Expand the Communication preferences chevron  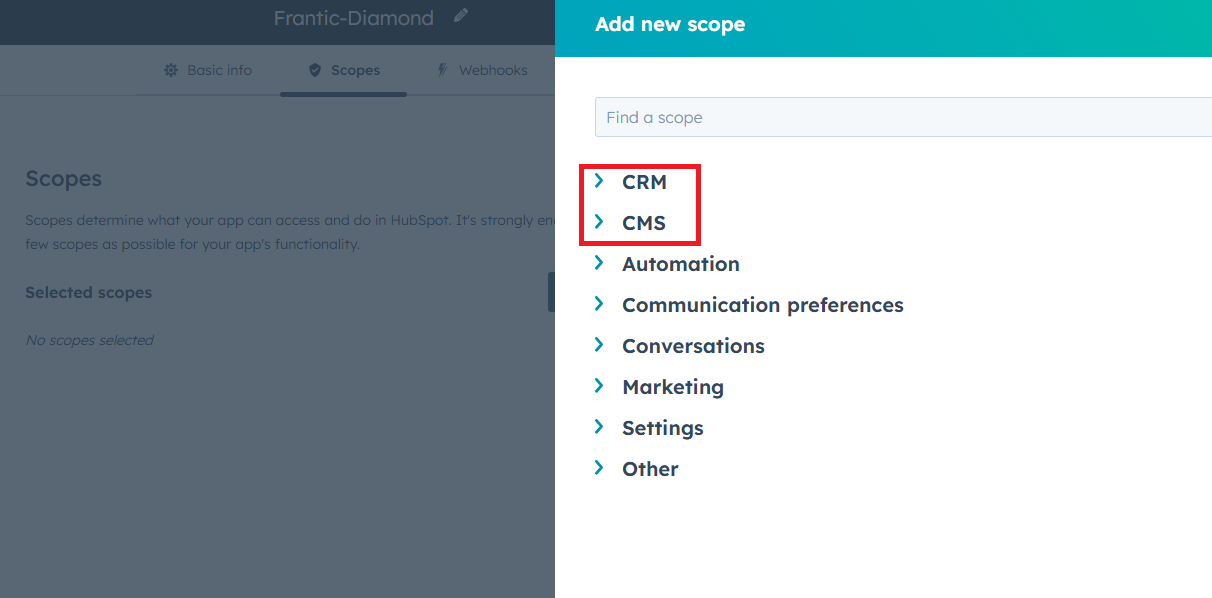point(599,304)
